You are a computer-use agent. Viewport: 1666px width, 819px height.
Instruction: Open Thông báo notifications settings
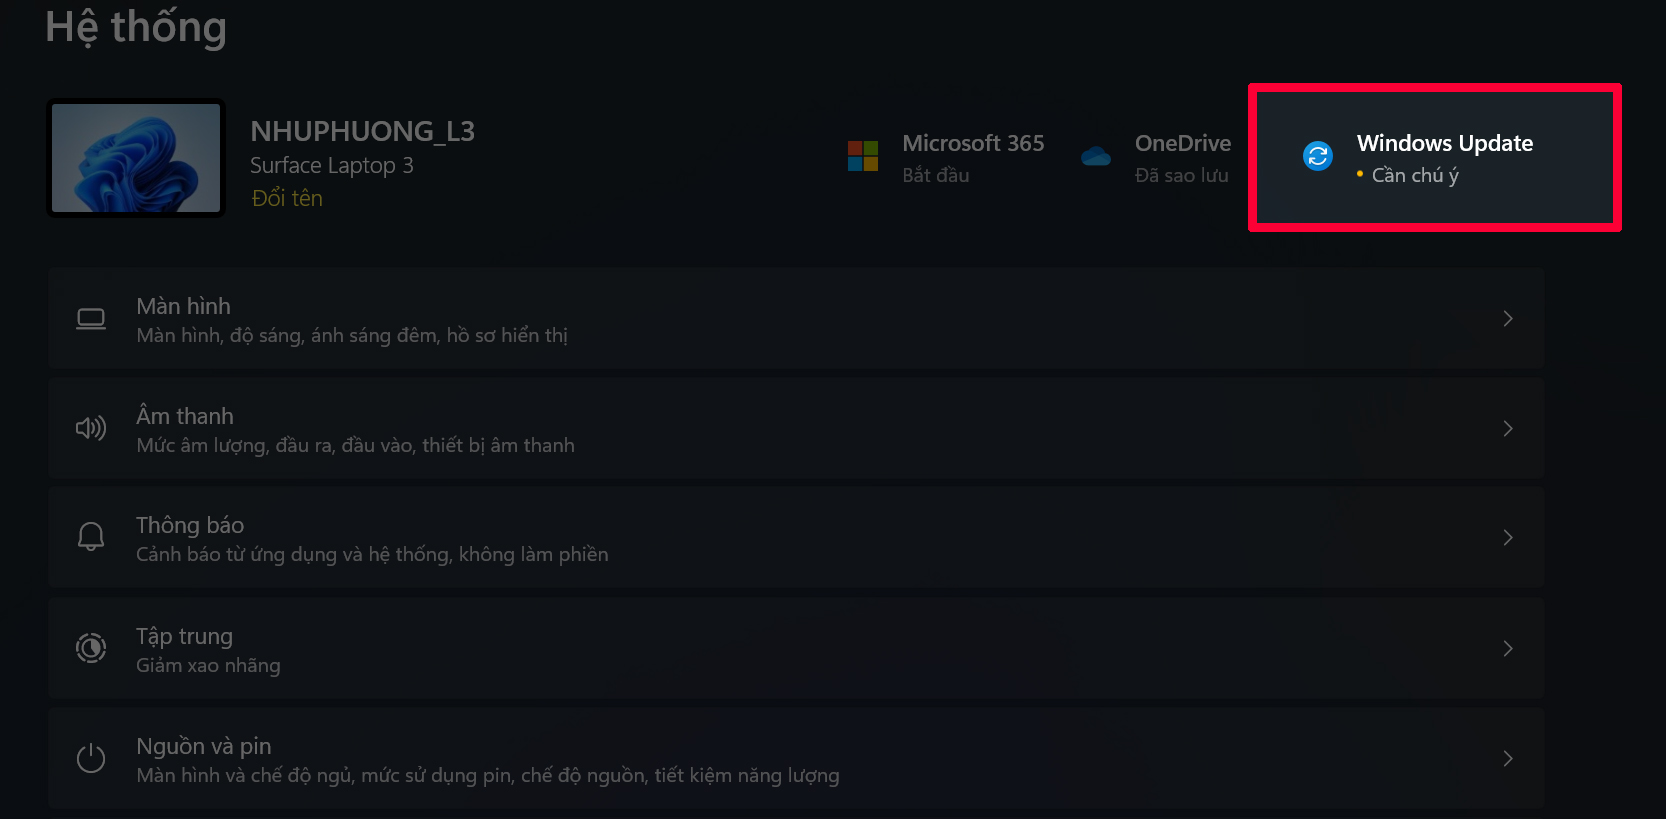796,537
